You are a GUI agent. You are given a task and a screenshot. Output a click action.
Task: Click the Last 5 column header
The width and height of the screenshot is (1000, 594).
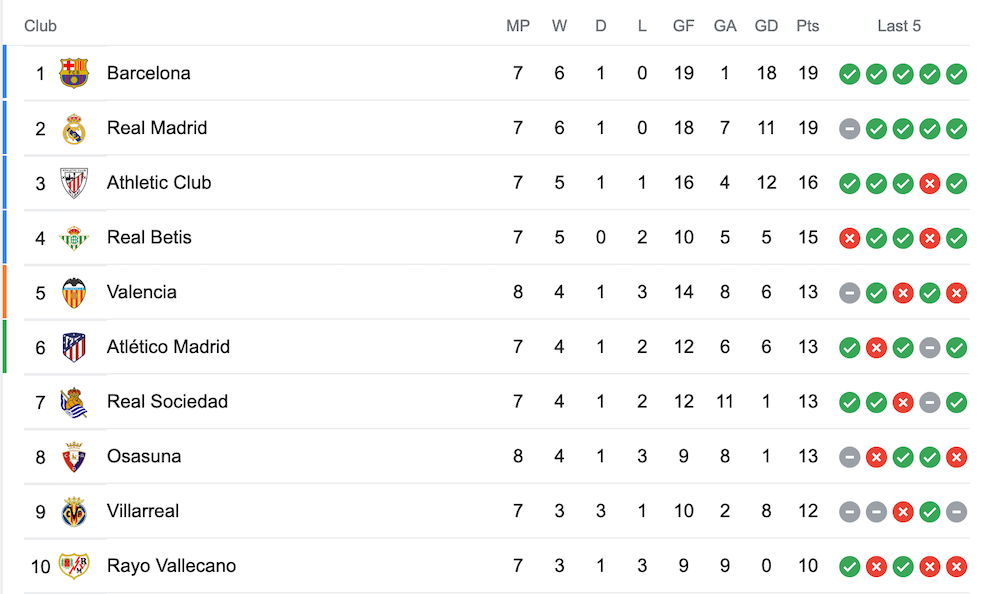[x=899, y=26]
